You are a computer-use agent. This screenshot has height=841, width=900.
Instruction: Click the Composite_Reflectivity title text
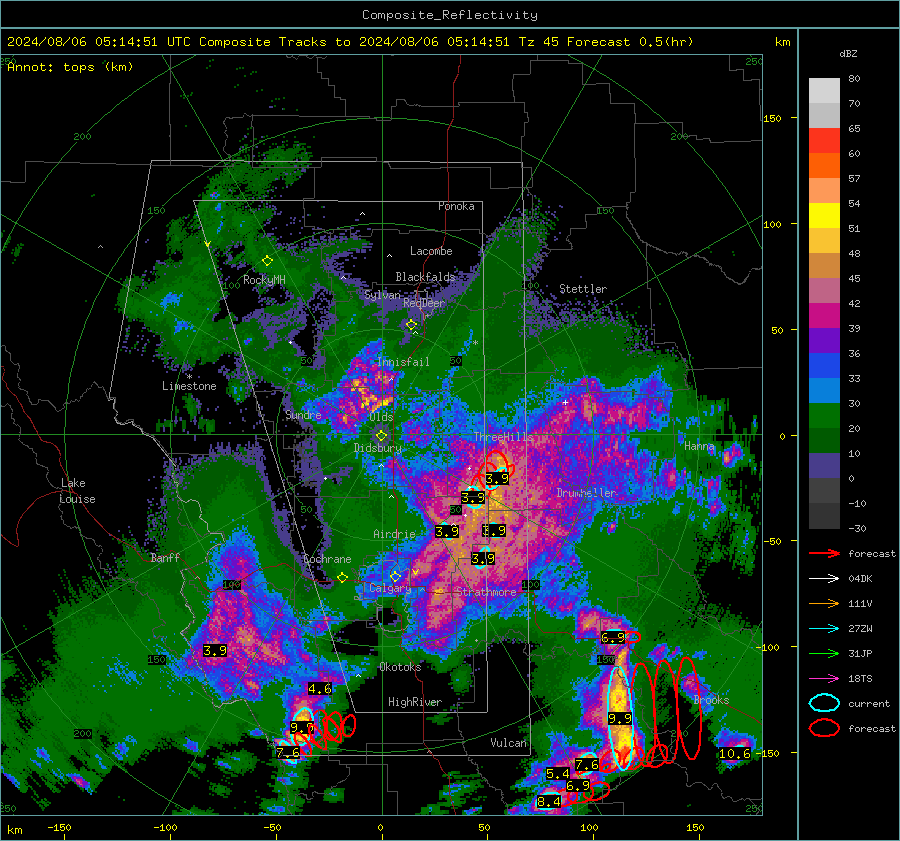click(x=449, y=15)
